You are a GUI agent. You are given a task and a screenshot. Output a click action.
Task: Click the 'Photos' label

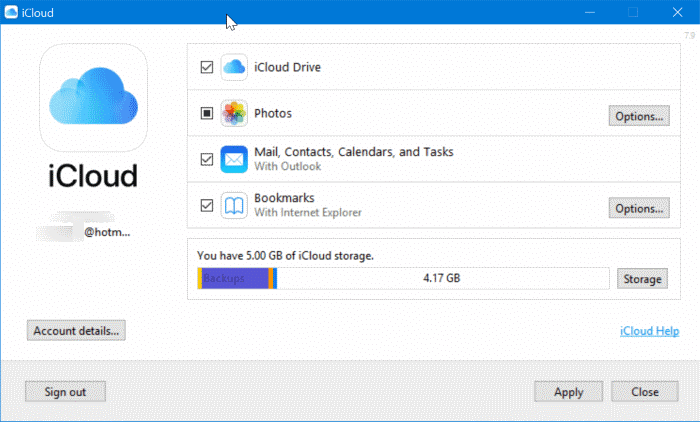tap(273, 113)
